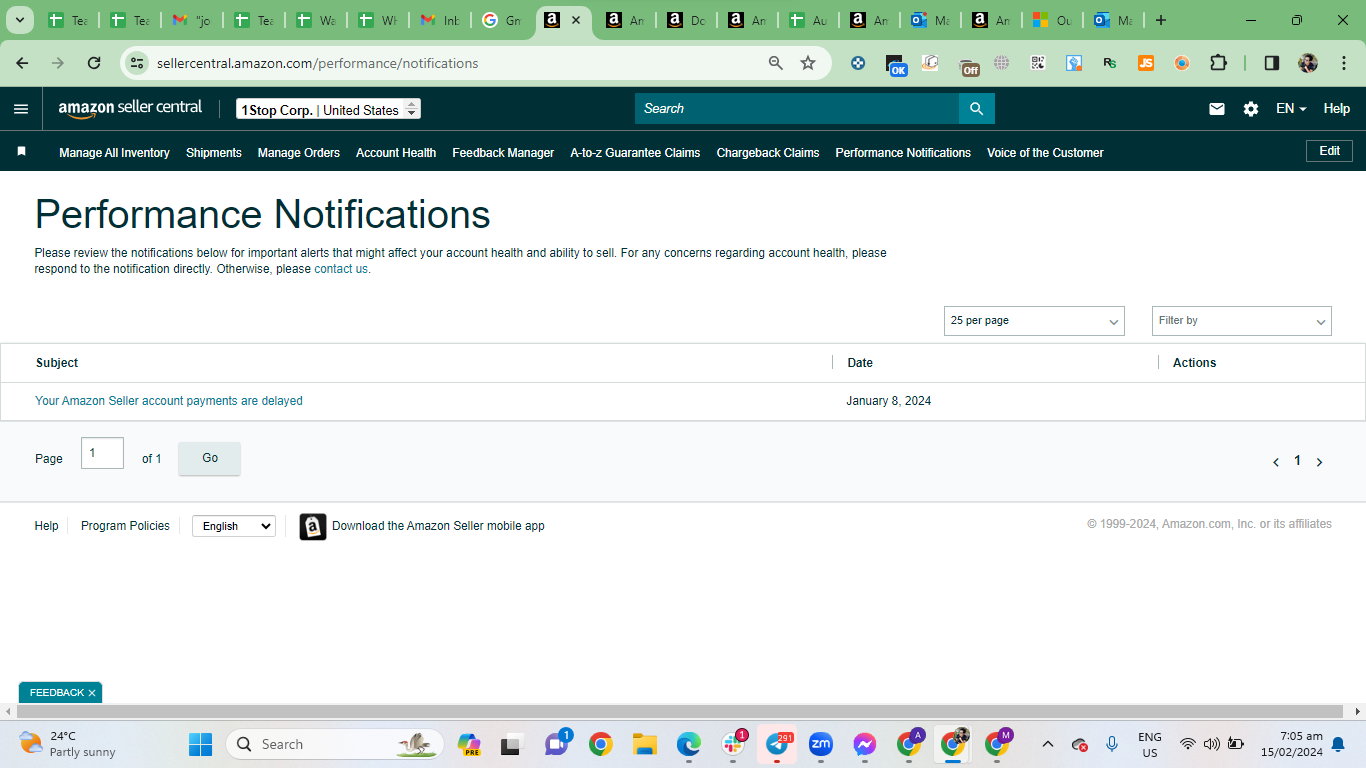Open Manage Orders
Screen dimensions: 1366x768
[x=299, y=153]
